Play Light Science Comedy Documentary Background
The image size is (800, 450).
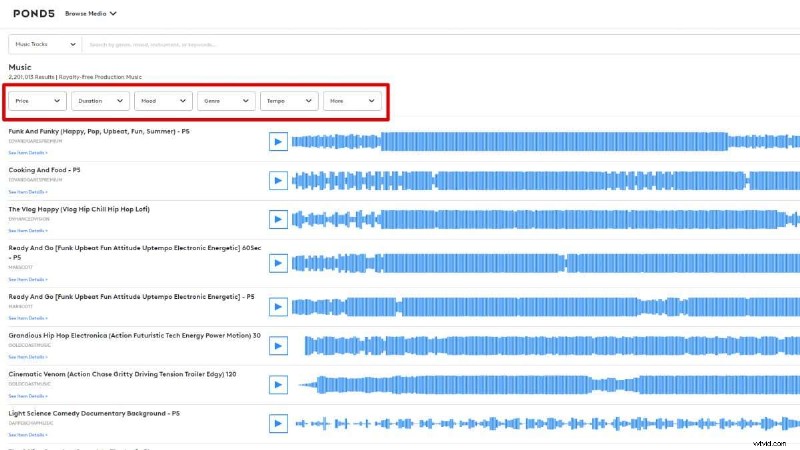[x=278, y=424]
